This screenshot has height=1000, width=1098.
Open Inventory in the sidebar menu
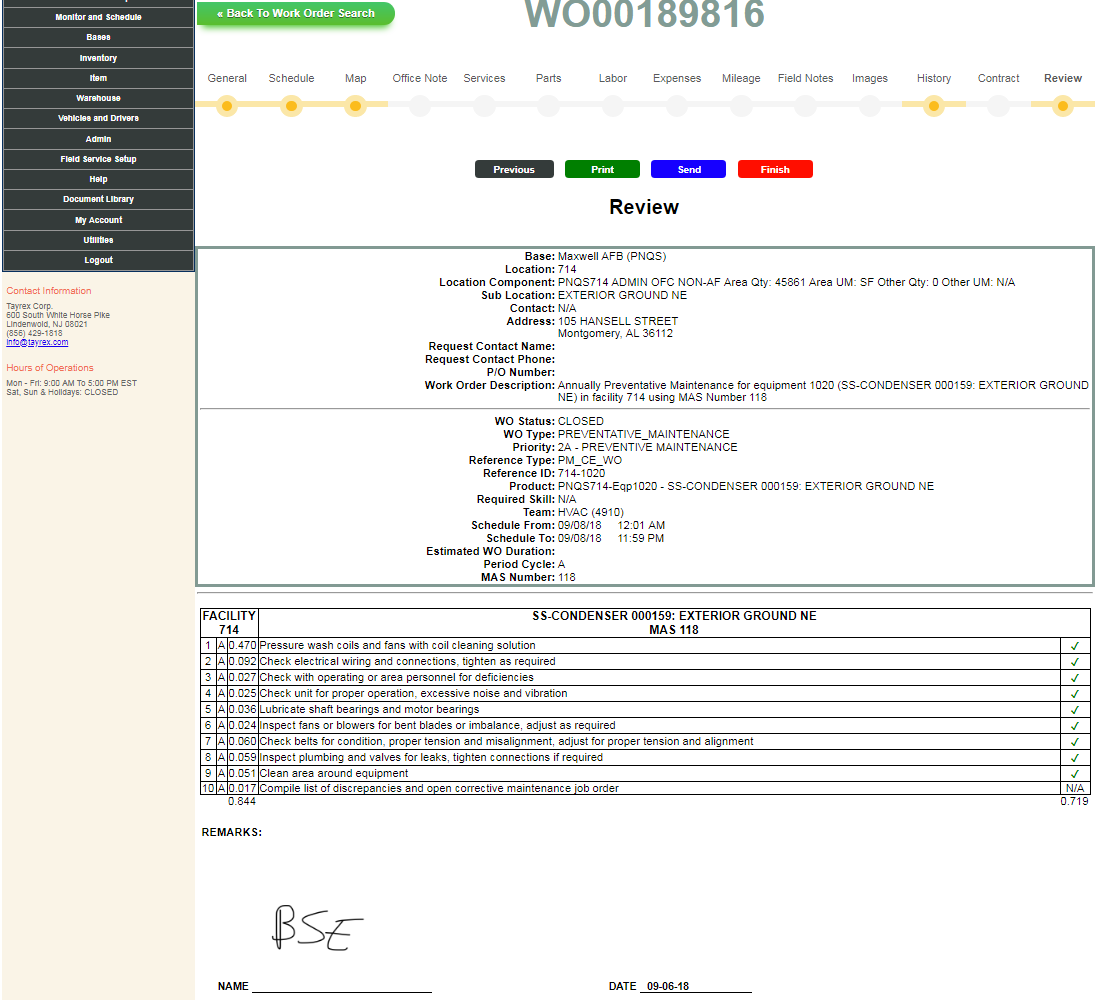point(98,58)
